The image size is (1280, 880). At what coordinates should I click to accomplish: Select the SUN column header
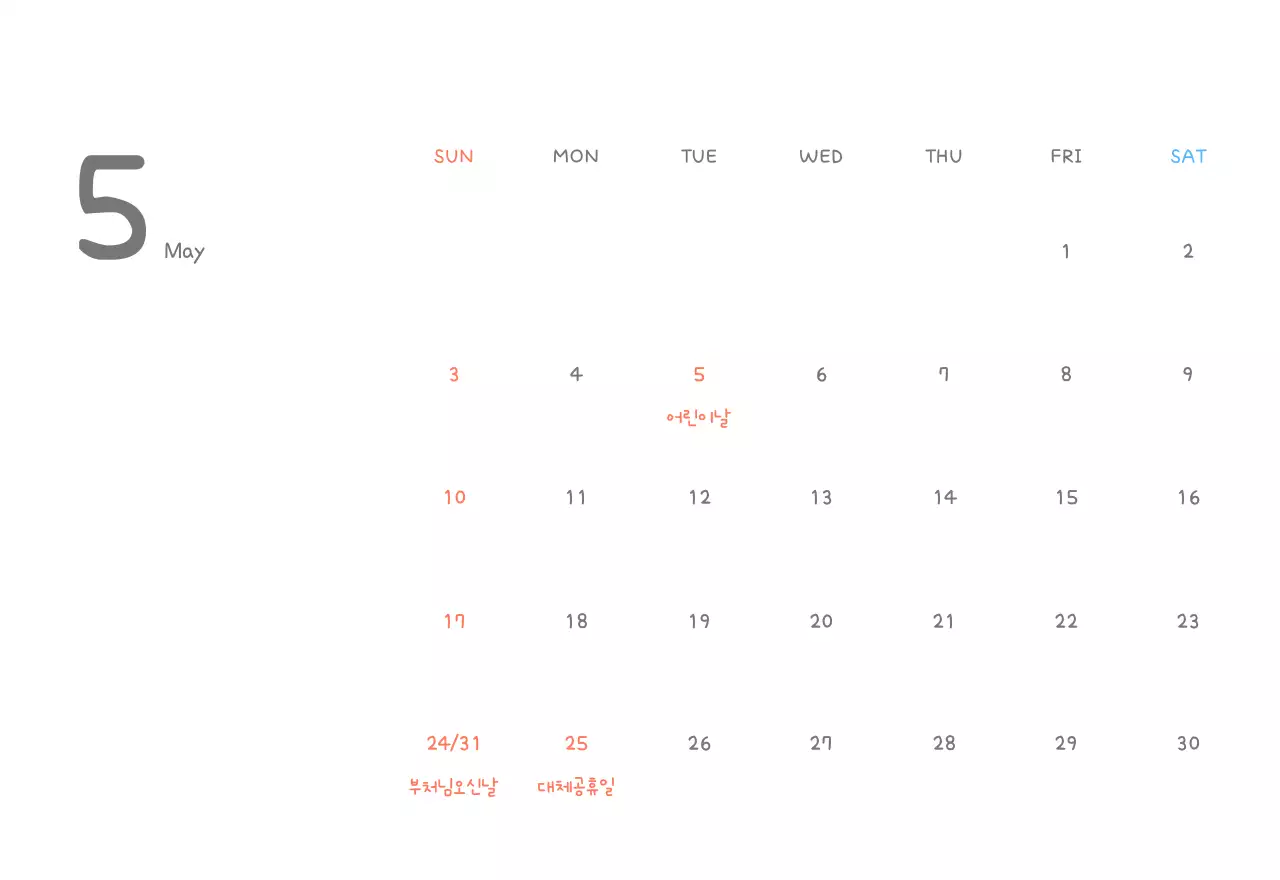tap(454, 156)
